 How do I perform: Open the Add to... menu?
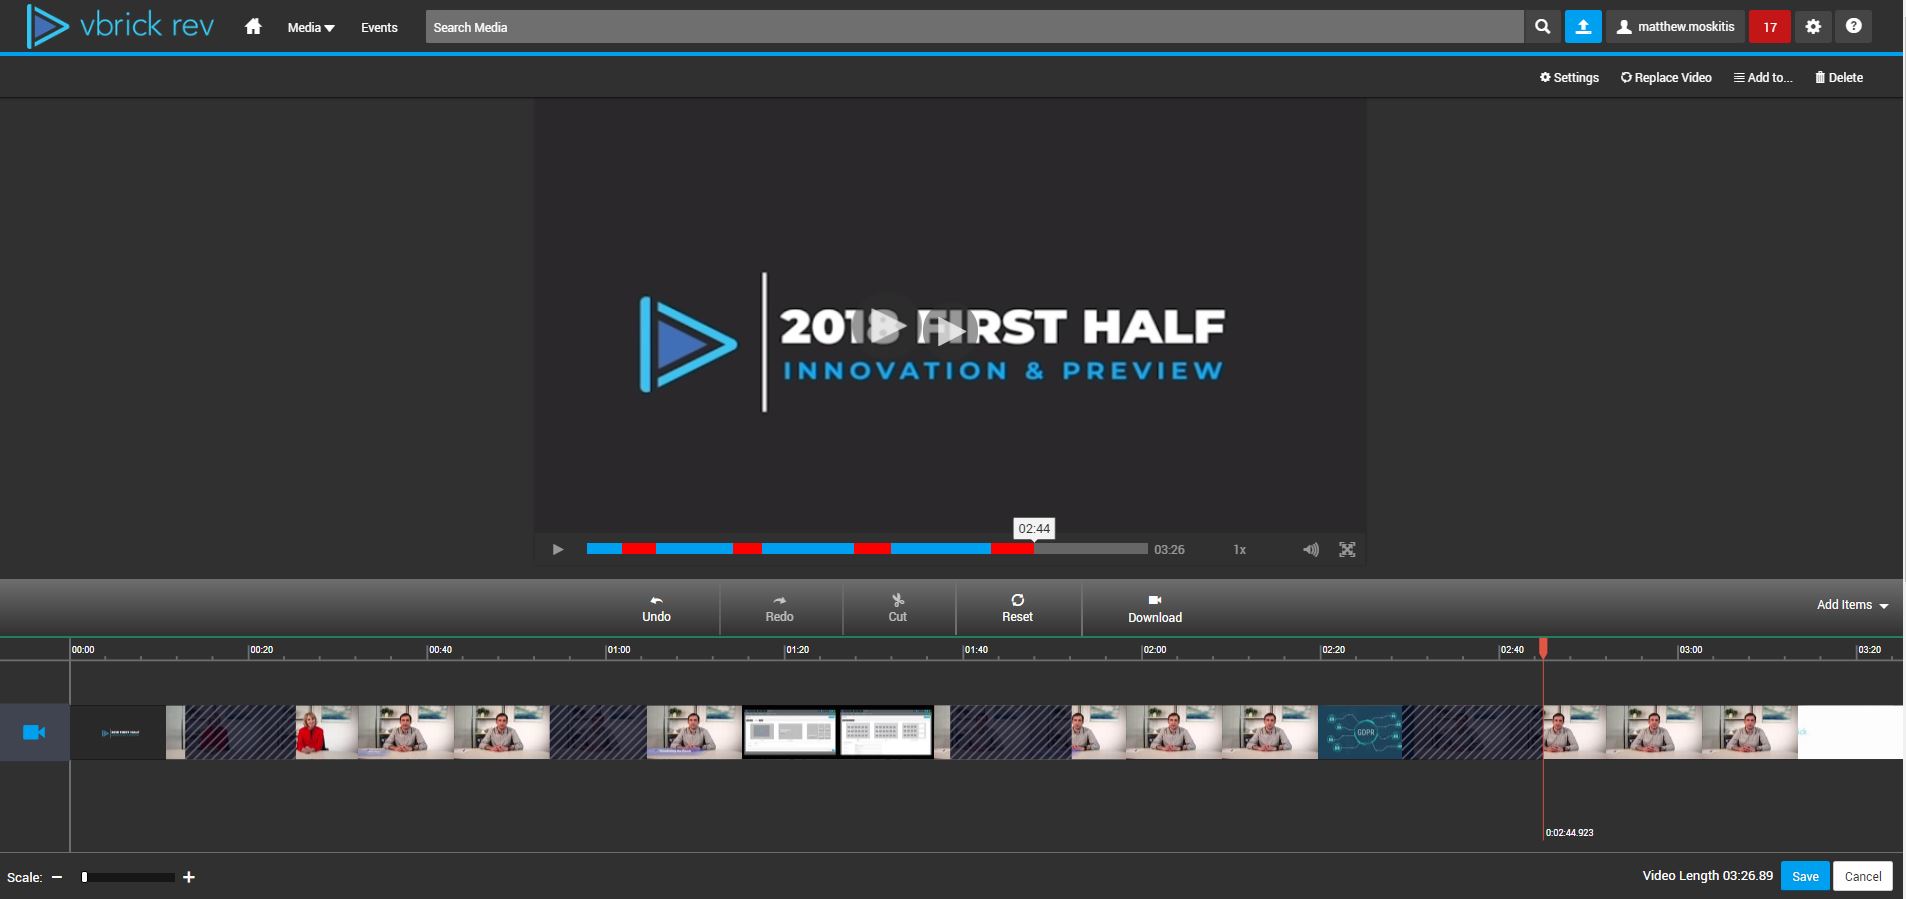click(x=1763, y=77)
